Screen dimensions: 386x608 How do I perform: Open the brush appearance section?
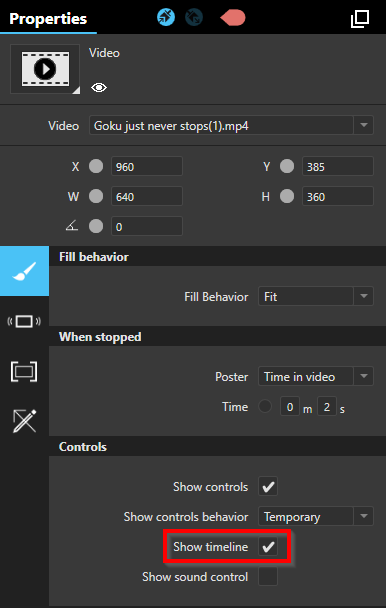(x=24, y=271)
